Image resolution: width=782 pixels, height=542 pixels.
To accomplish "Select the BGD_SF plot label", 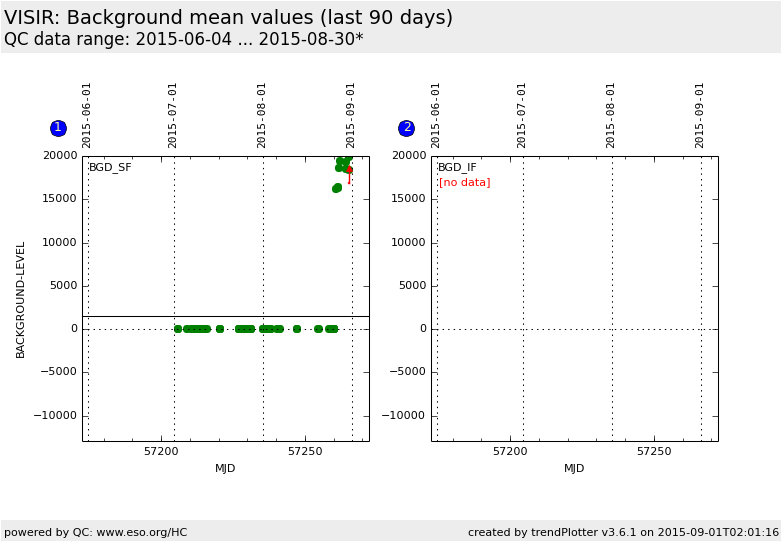I will 110,168.
